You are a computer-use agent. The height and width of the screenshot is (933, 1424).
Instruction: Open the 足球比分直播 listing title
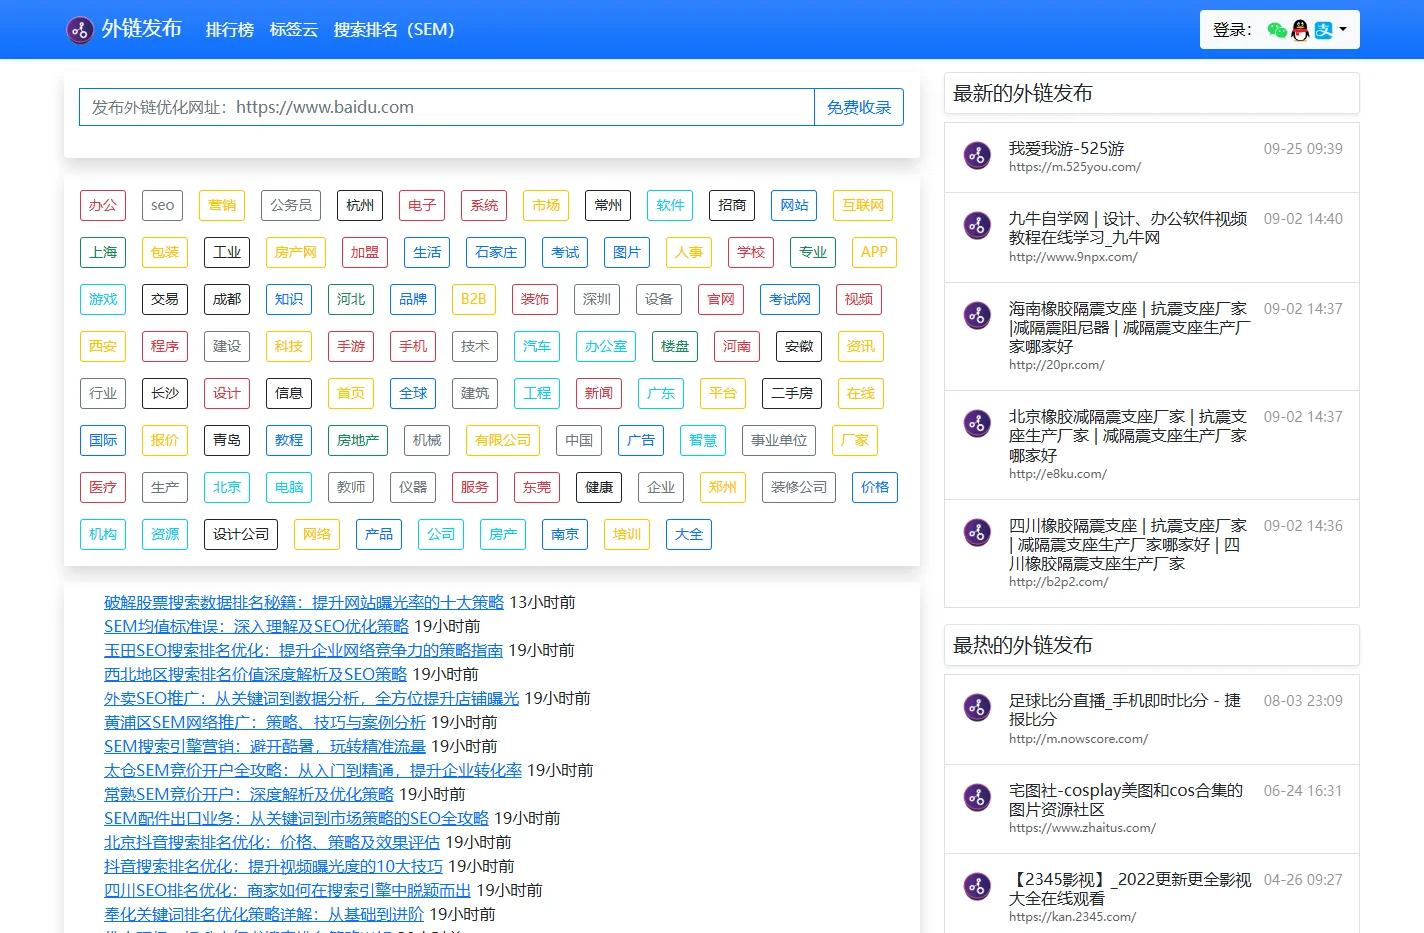(1125, 710)
